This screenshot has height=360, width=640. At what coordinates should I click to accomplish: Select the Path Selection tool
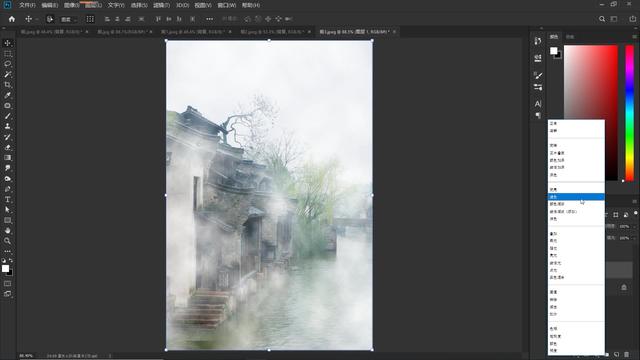(7, 210)
